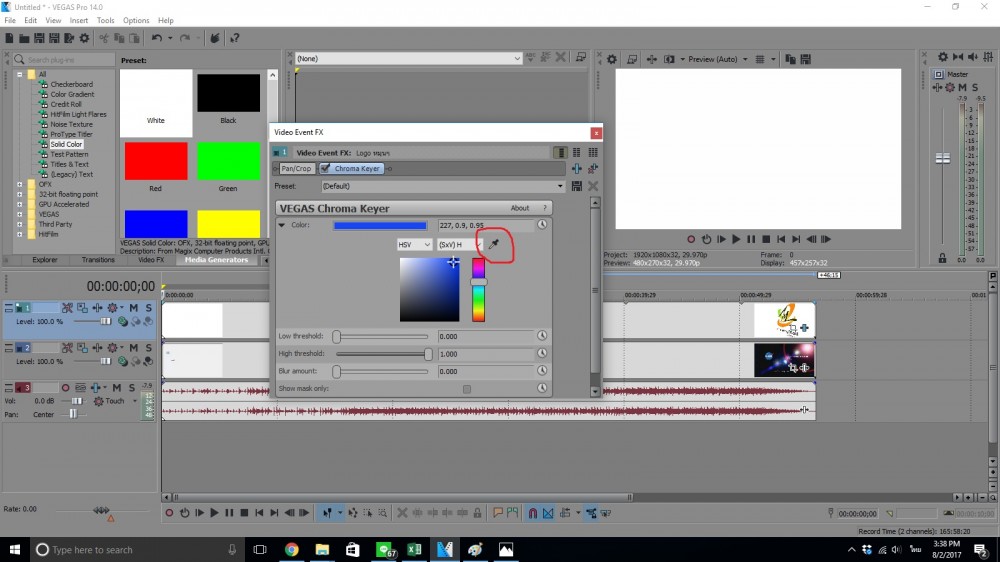Click Play button under the video preview
Image resolution: width=1000 pixels, height=562 pixels.
click(x=736, y=239)
